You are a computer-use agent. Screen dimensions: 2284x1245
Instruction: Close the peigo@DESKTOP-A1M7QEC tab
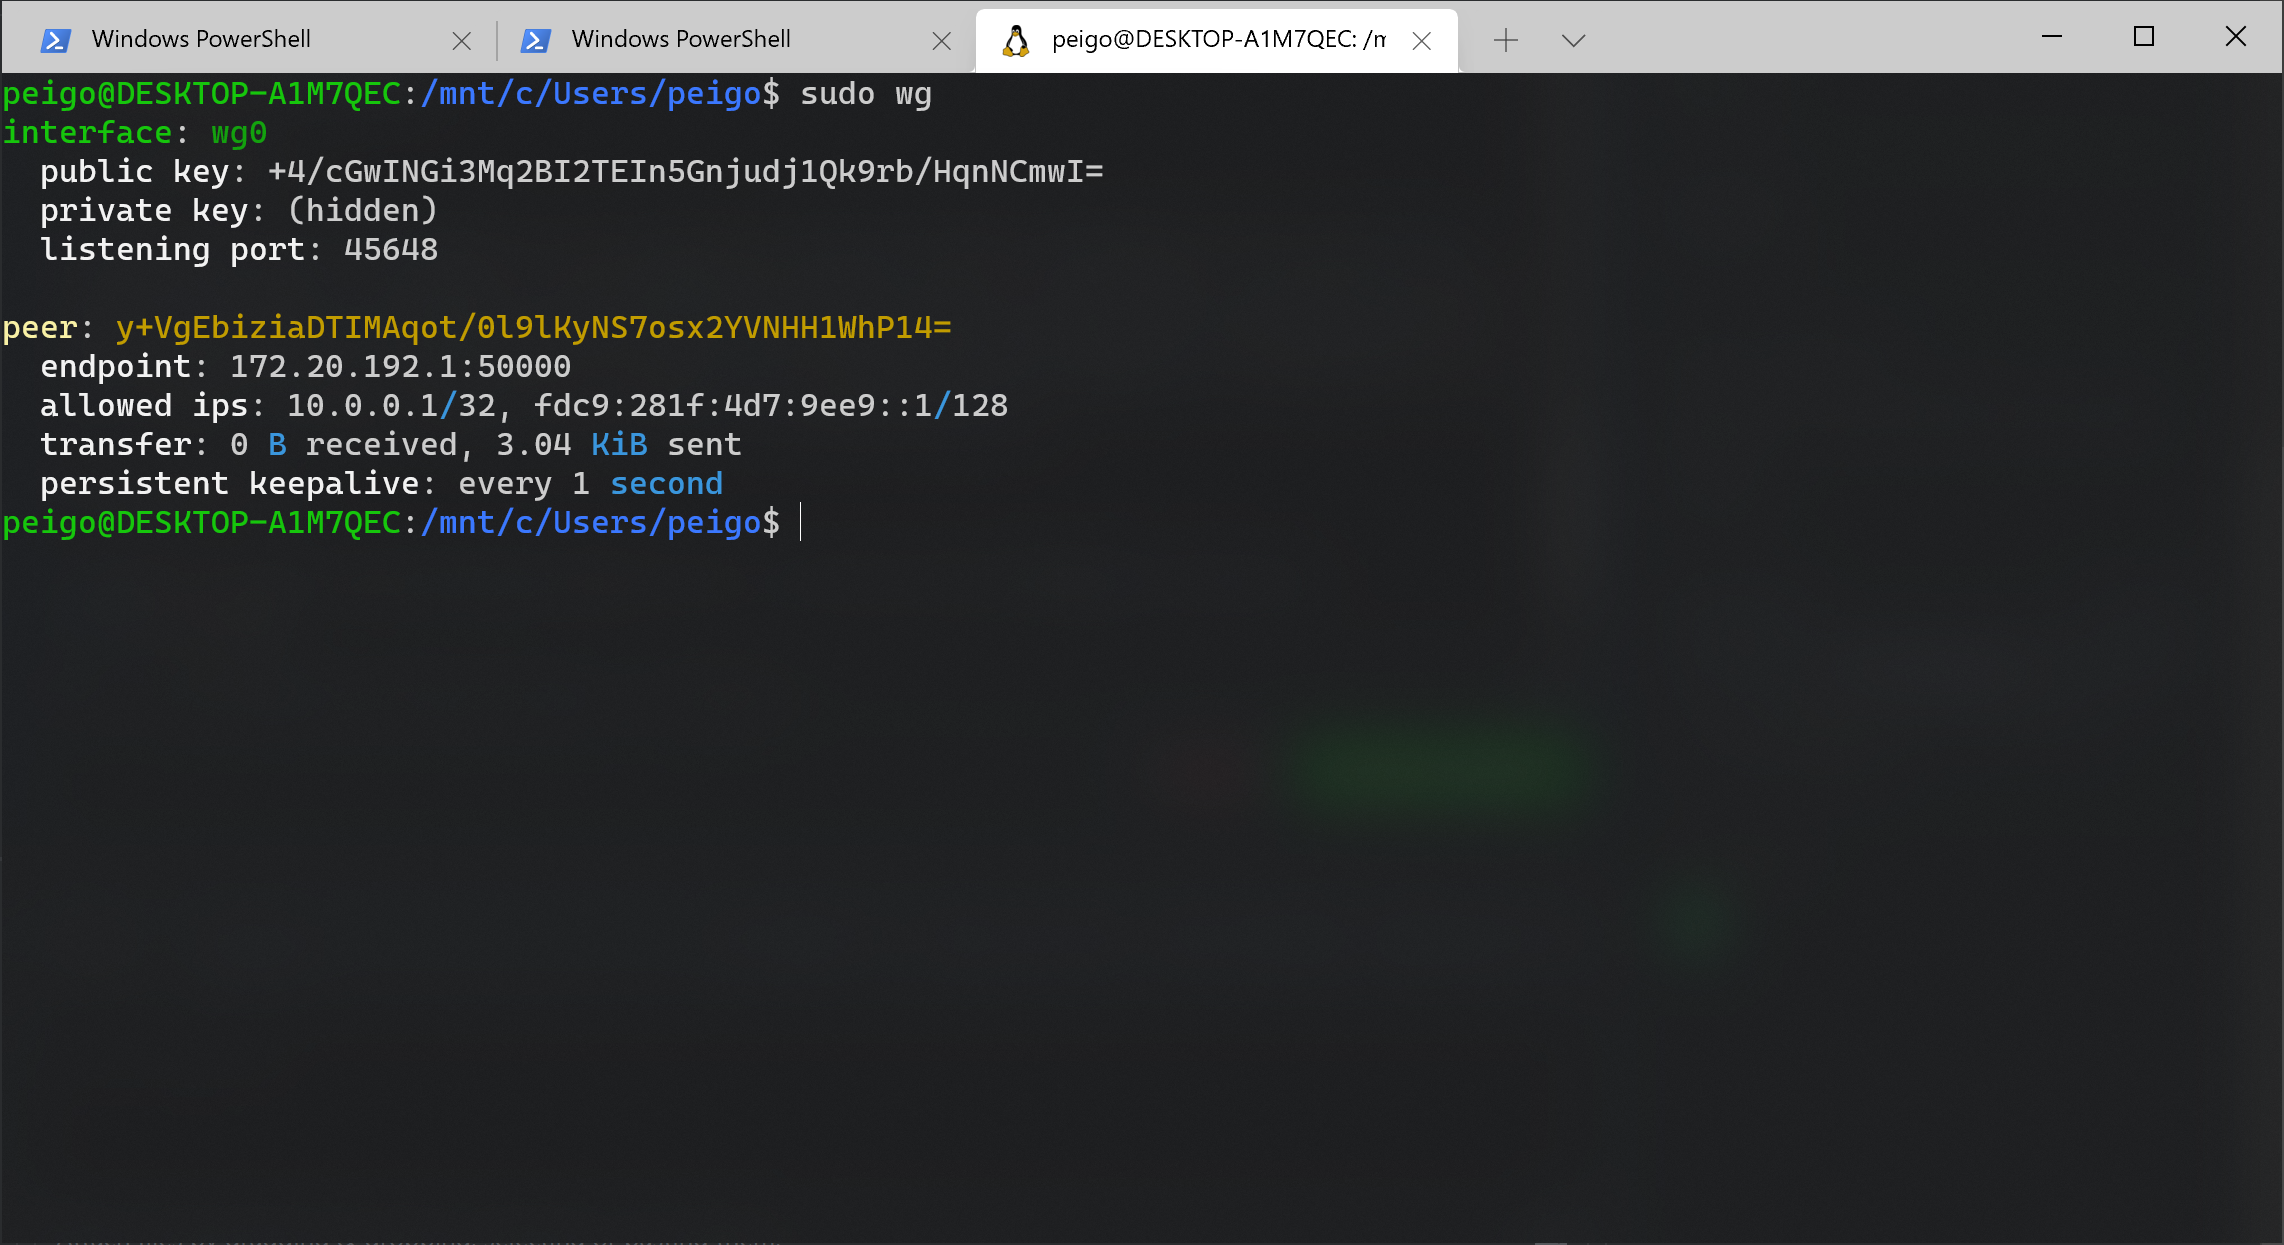tap(1421, 41)
